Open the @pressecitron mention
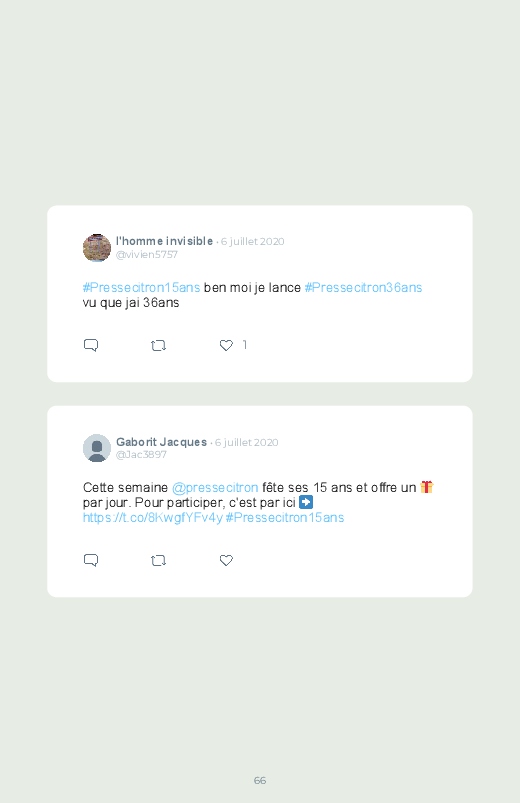This screenshot has width=520, height=803. (x=215, y=488)
